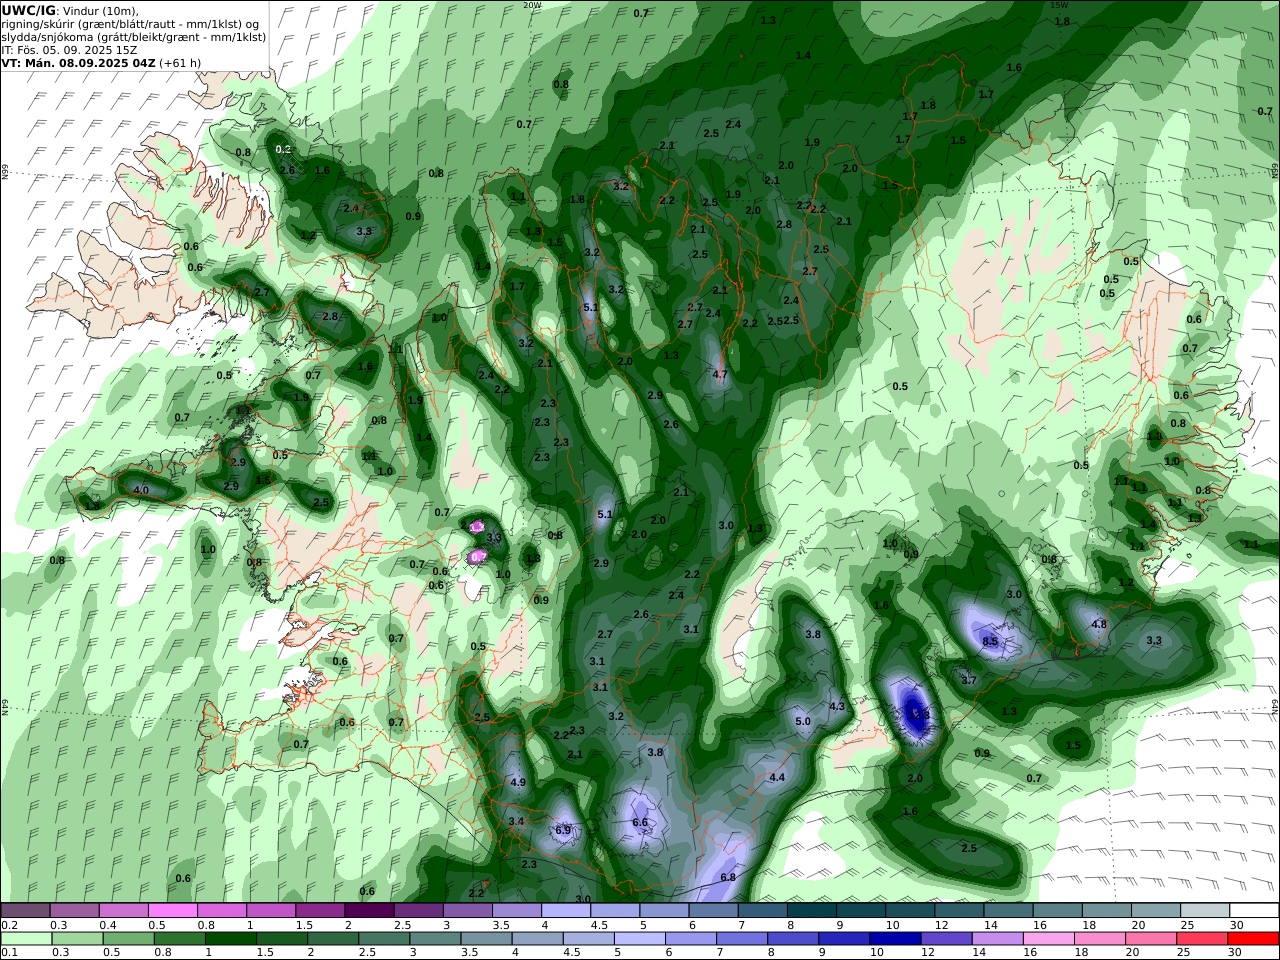Screen dimensions: 1280x960
Task: Click the lavender 4–4.5 swatch in upper legend row
Action: click(565, 910)
